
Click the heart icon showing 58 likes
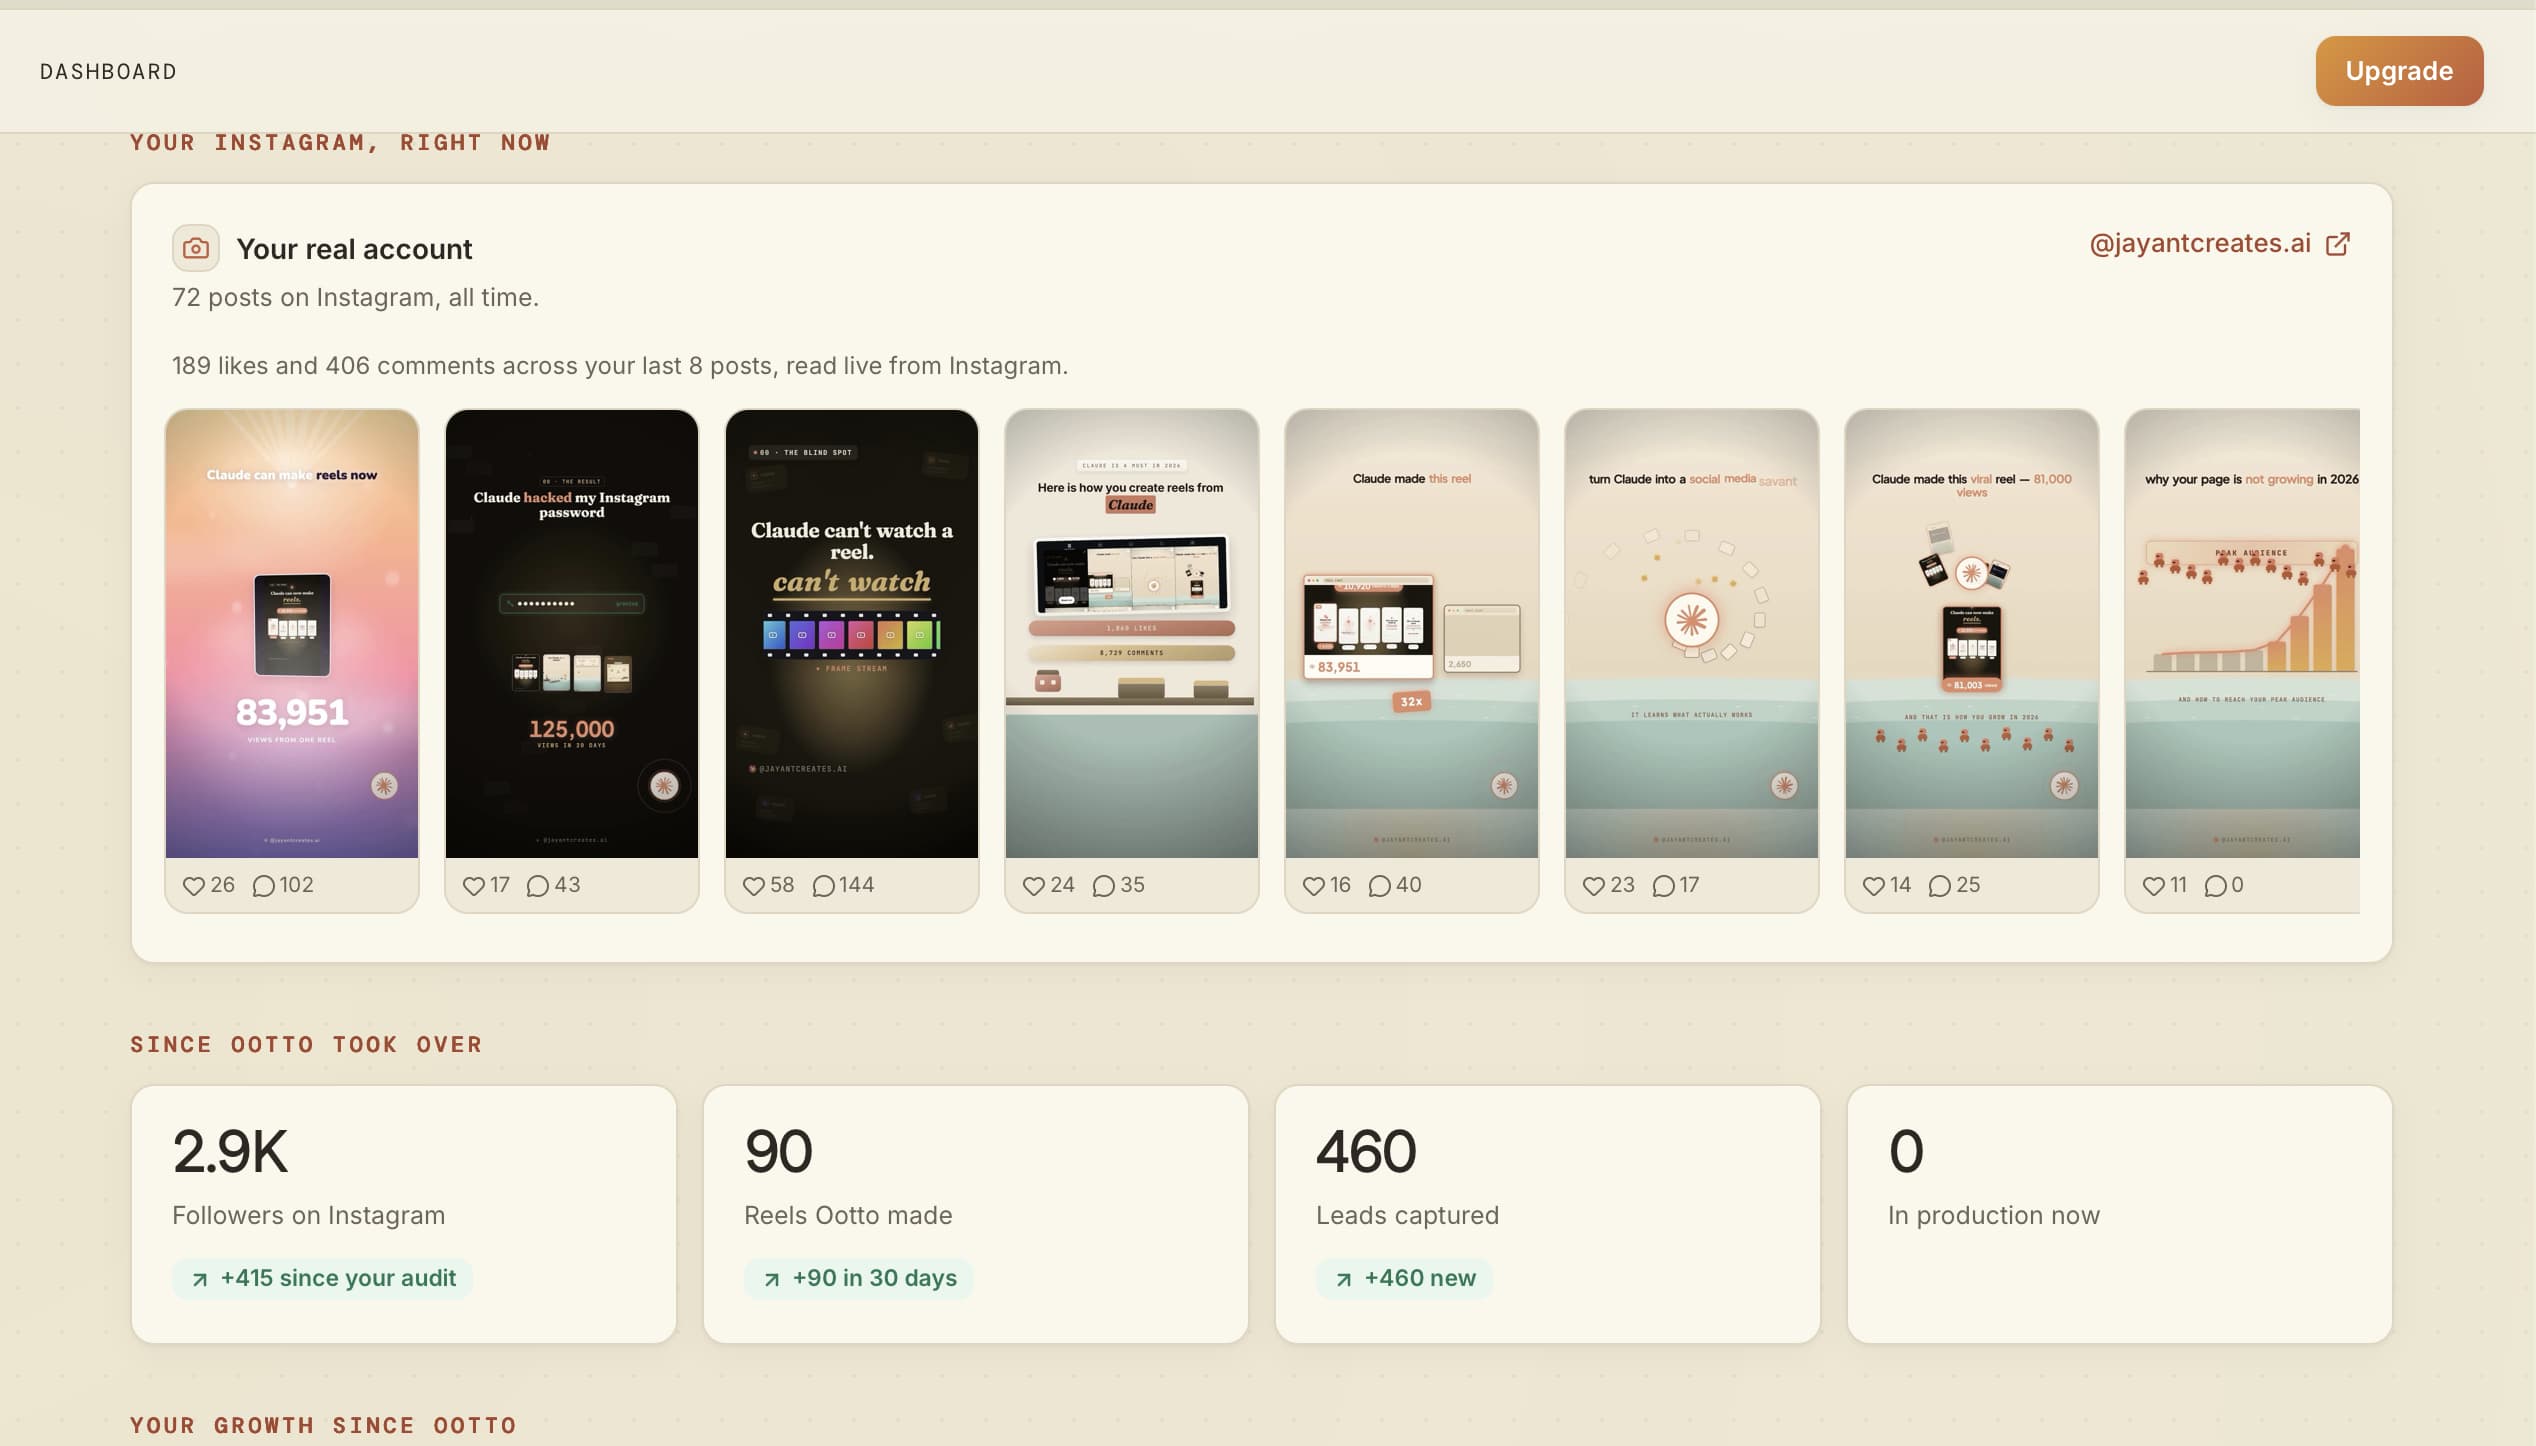click(x=754, y=886)
